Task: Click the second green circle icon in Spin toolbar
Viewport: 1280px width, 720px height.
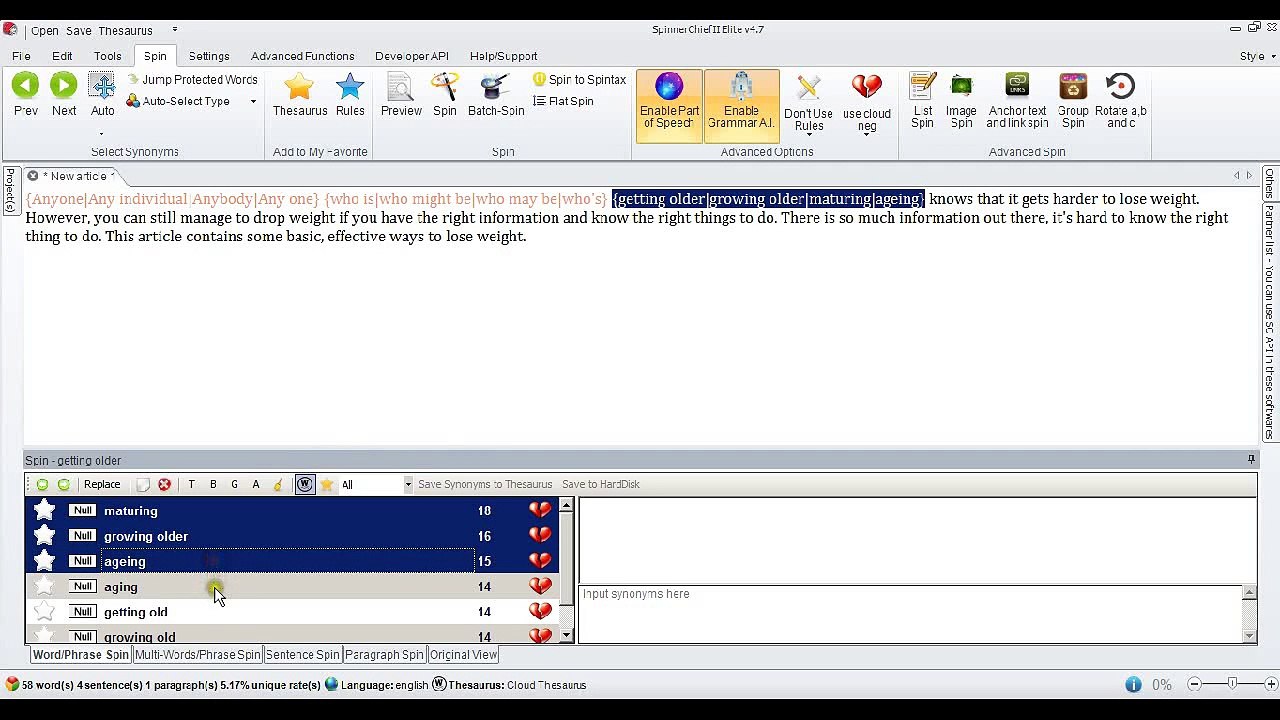Action: [x=63, y=485]
